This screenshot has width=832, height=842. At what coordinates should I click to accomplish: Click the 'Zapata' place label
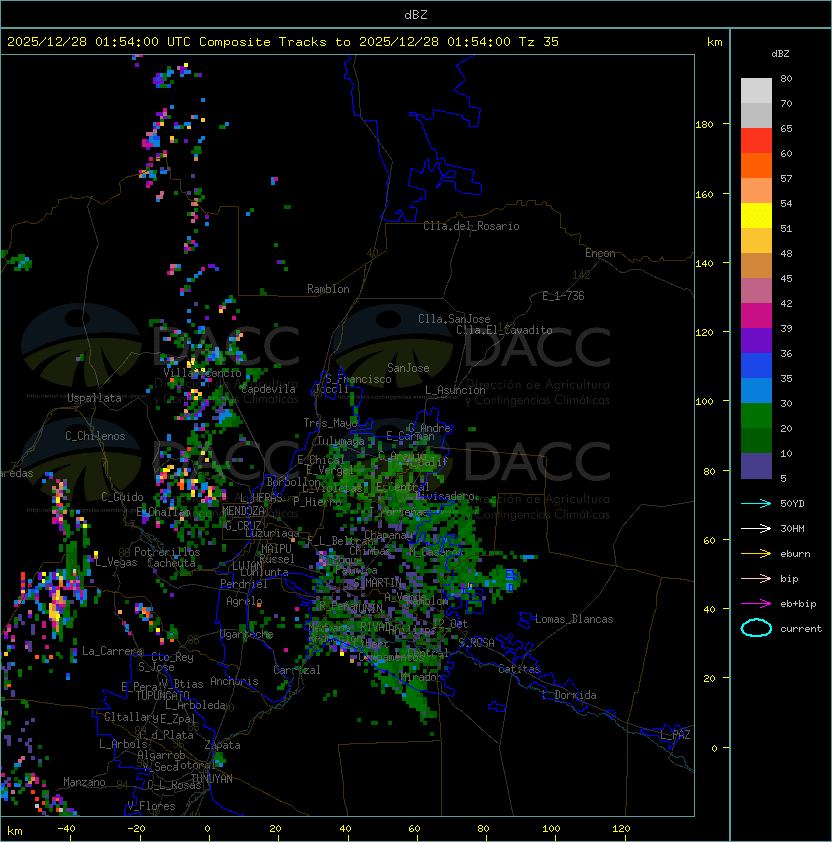[x=222, y=745]
